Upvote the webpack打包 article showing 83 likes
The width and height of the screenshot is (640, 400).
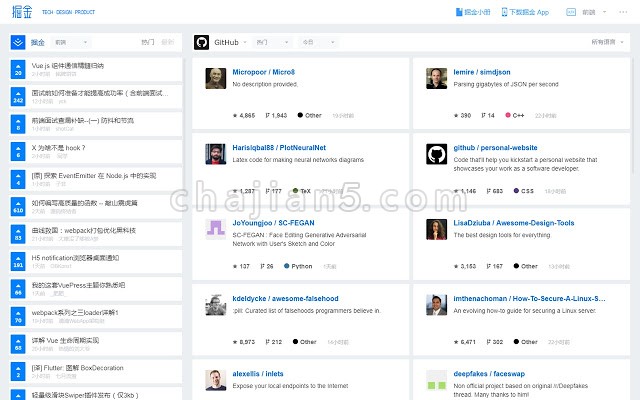coord(18,234)
